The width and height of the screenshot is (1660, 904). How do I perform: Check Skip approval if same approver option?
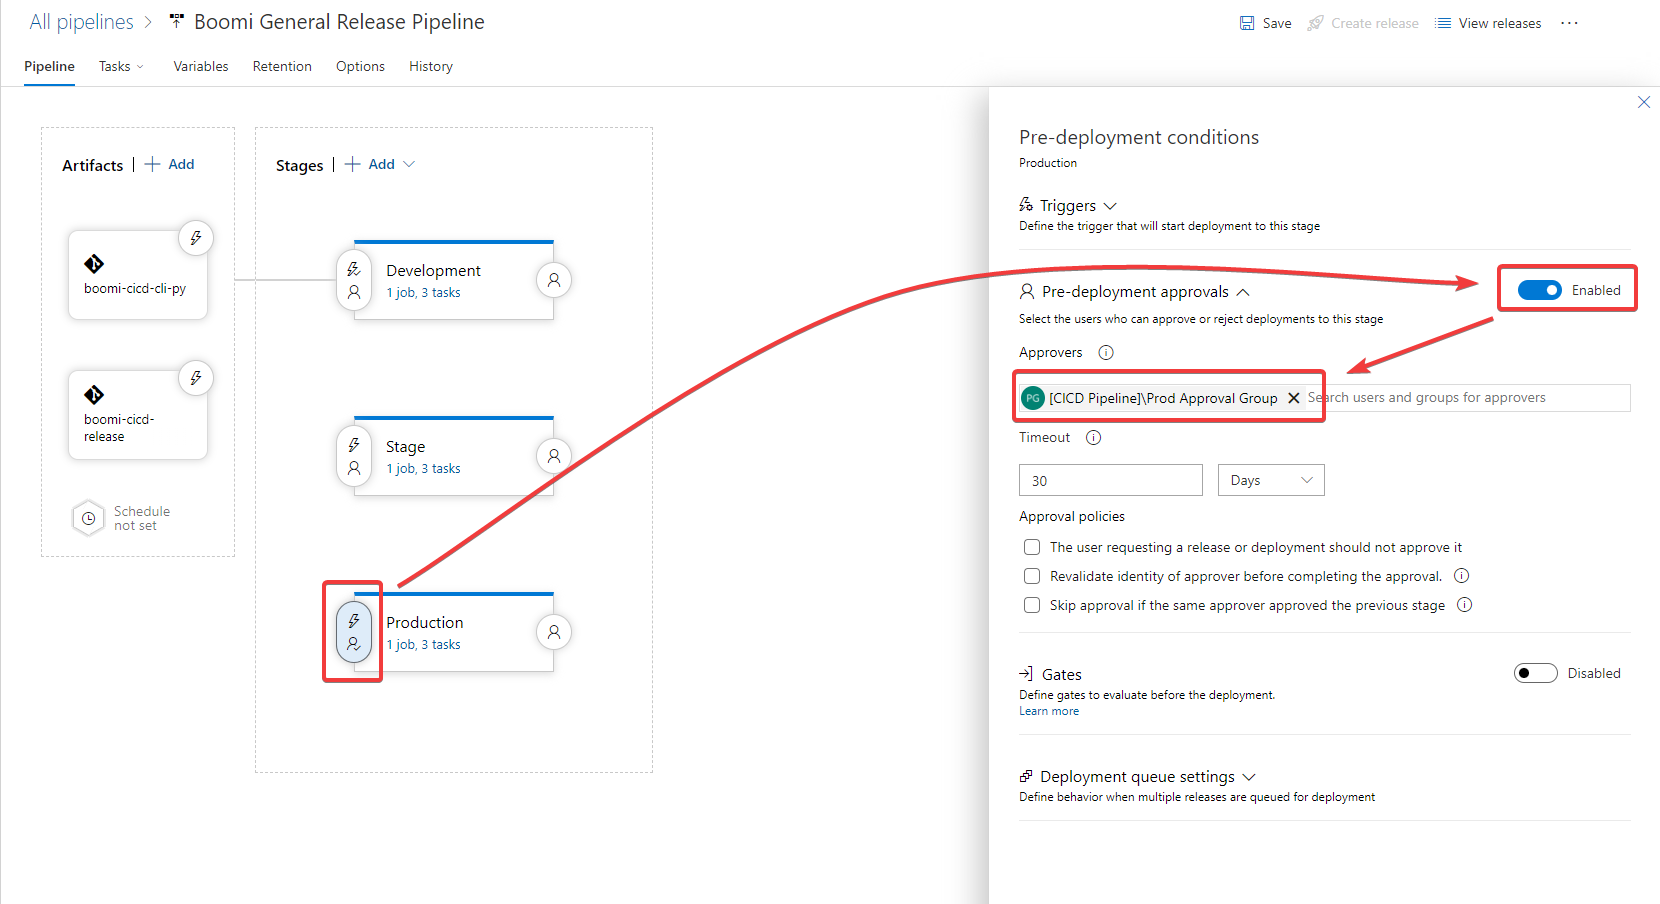click(1032, 605)
